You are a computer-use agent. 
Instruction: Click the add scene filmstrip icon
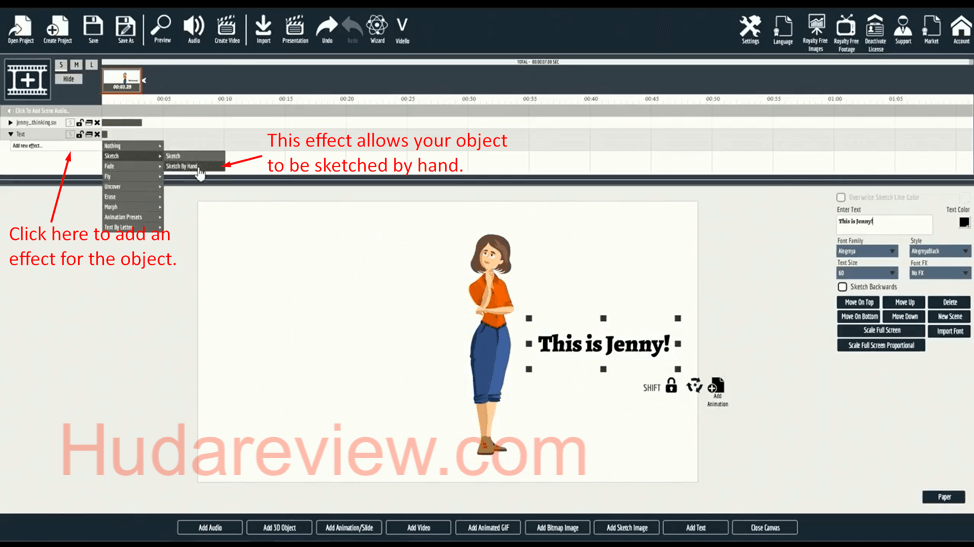pos(27,79)
